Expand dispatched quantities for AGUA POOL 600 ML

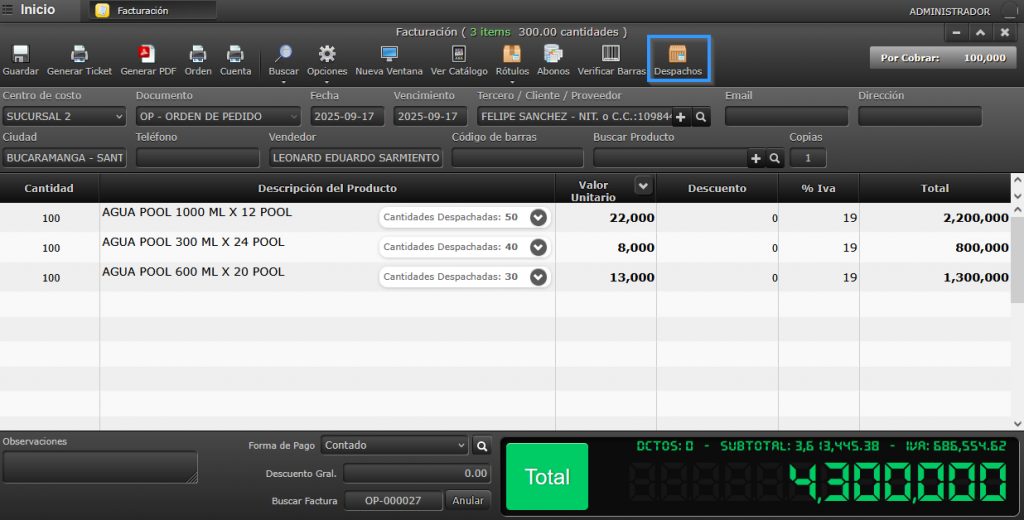(x=539, y=277)
